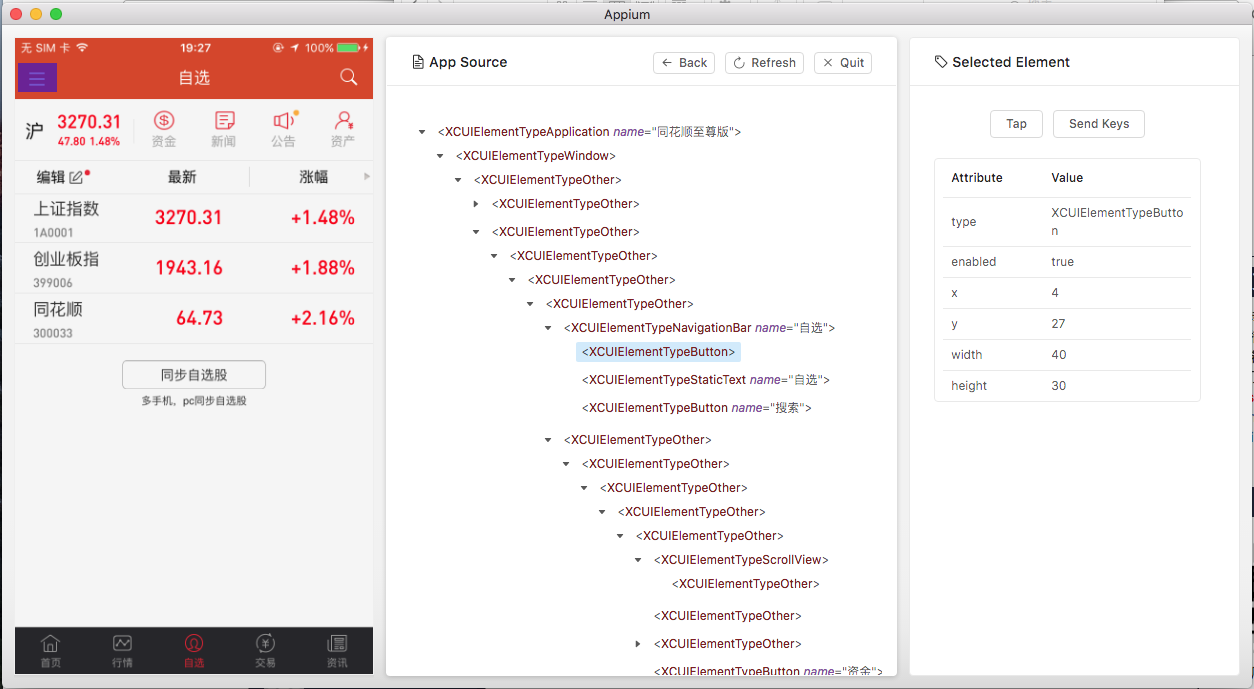Image resolution: width=1254 pixels, height=689 pixels.
Task: Click the +1.88% change value
Action: coord(323,268)
